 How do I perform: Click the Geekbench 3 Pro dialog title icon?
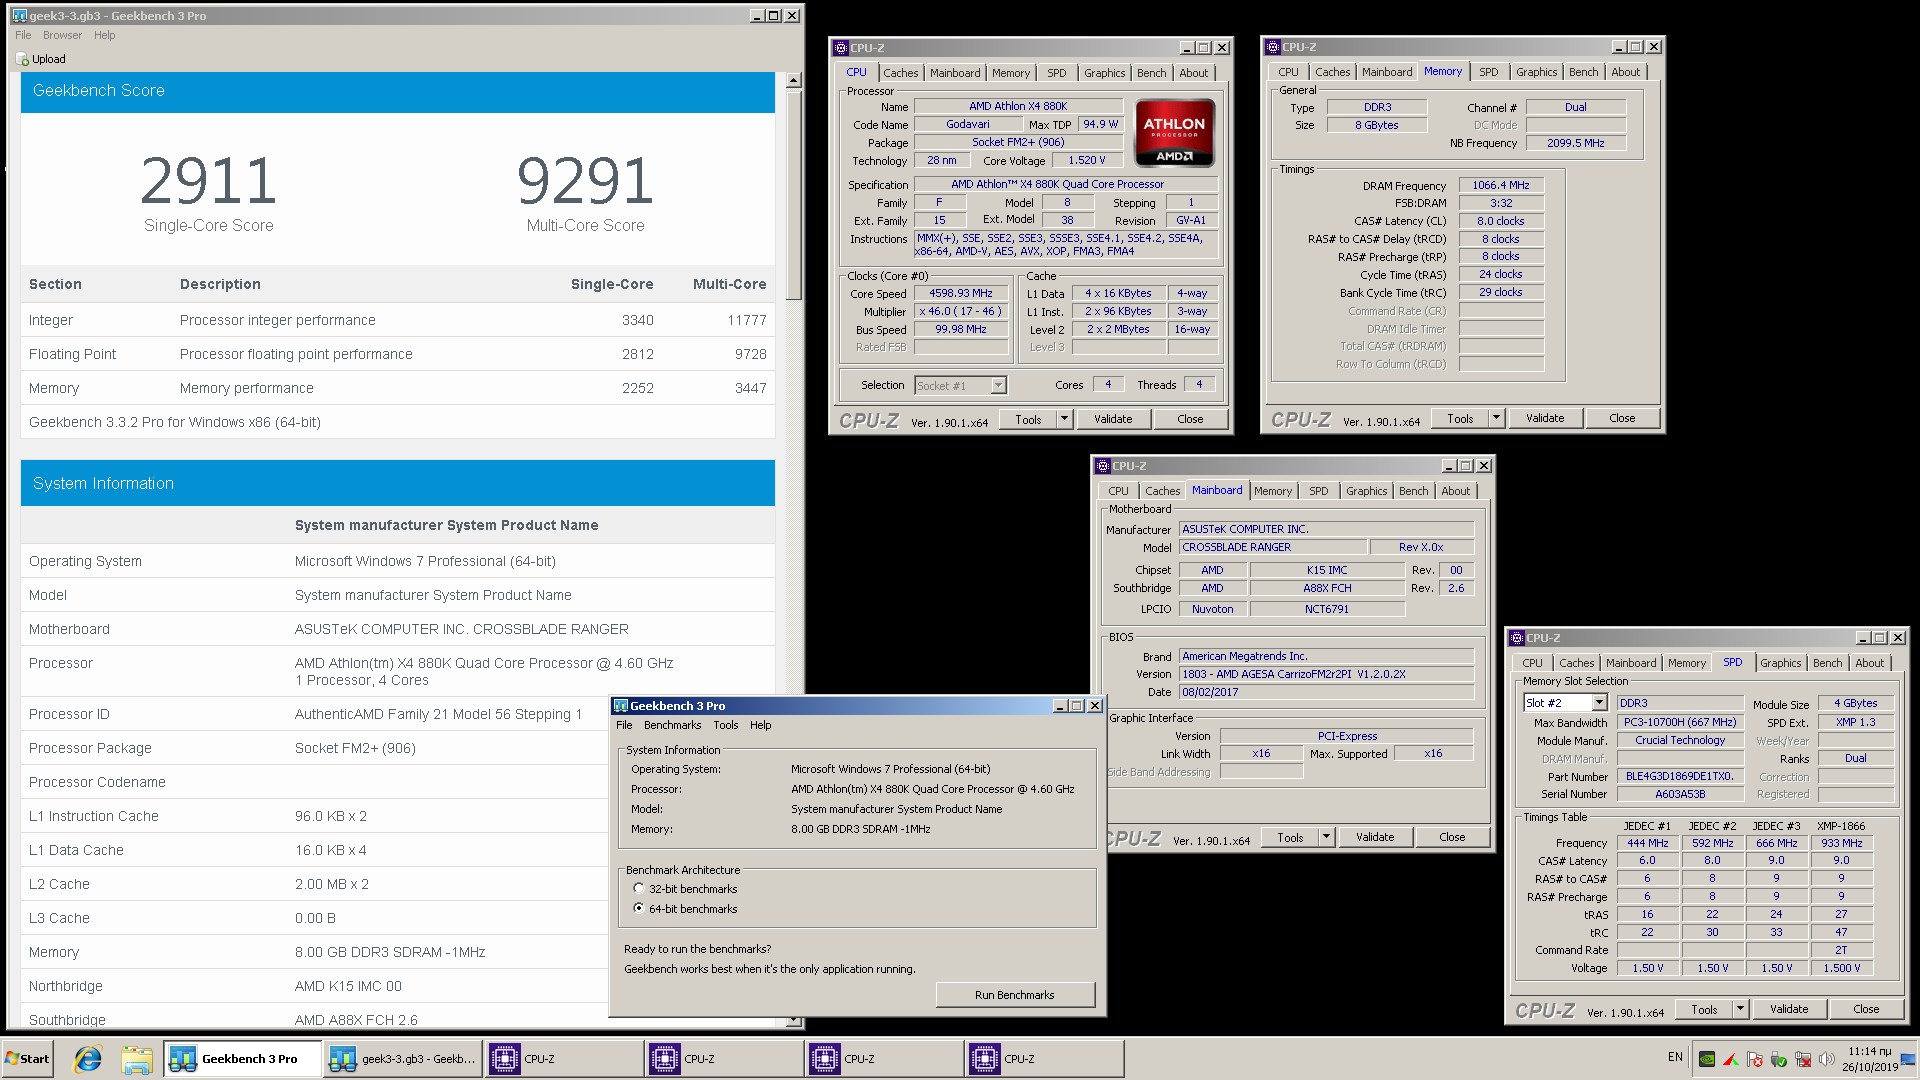[x=621, y=706]
